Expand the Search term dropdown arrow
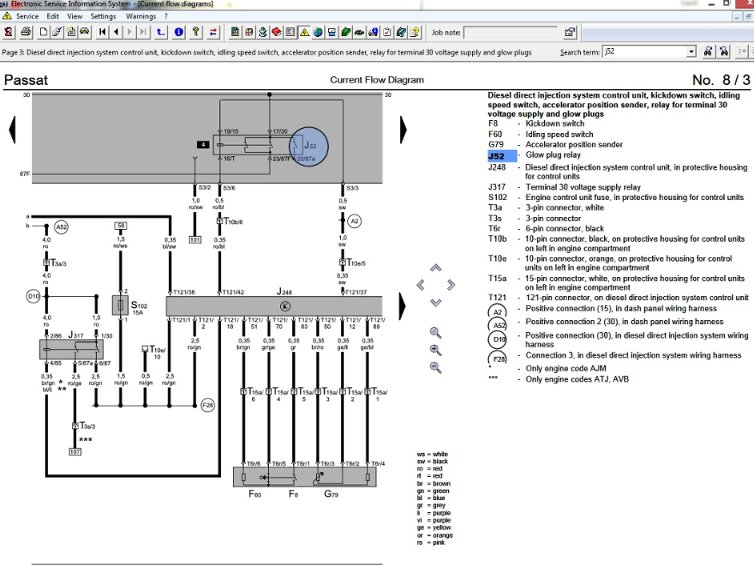The height and width of the screenshot is (566, 754). (x=691, y=51)
